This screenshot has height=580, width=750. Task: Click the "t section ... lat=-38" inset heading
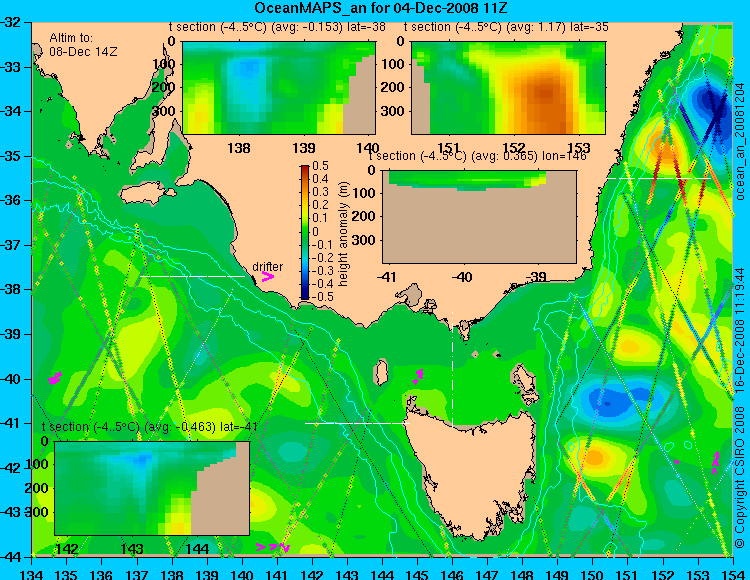(x=277, y=27)
